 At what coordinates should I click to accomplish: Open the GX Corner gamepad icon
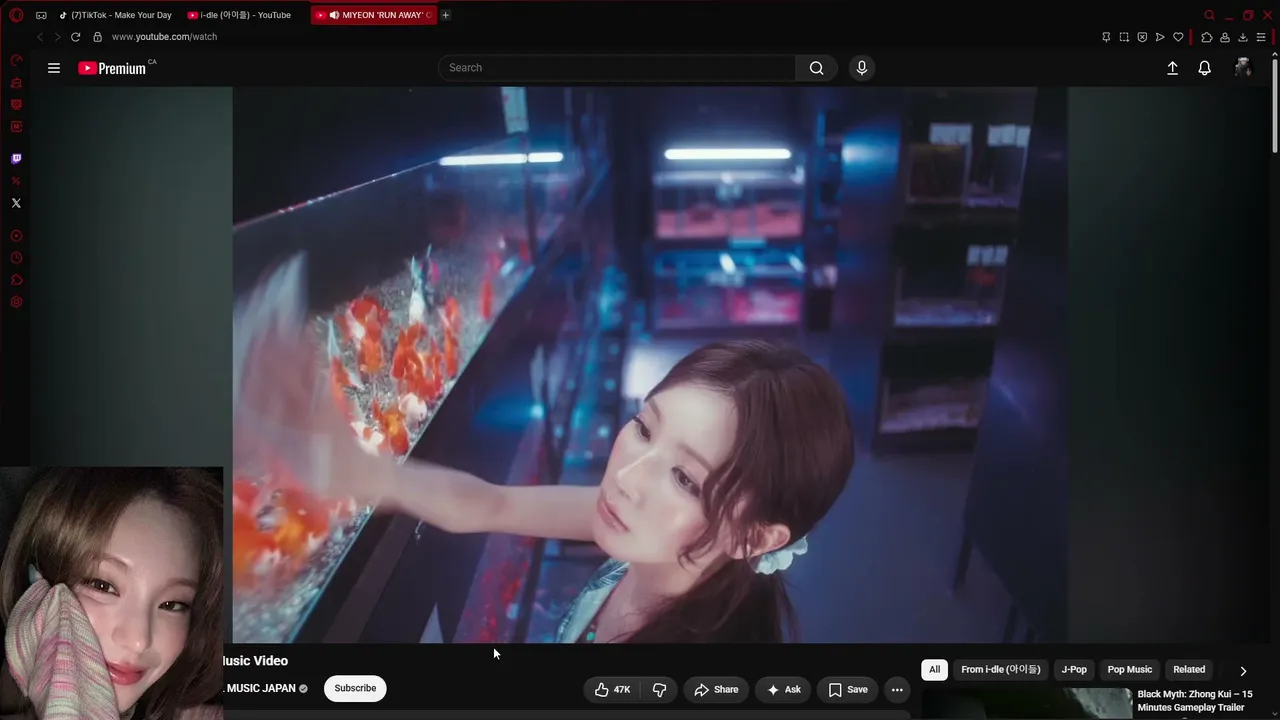[41, 15]
